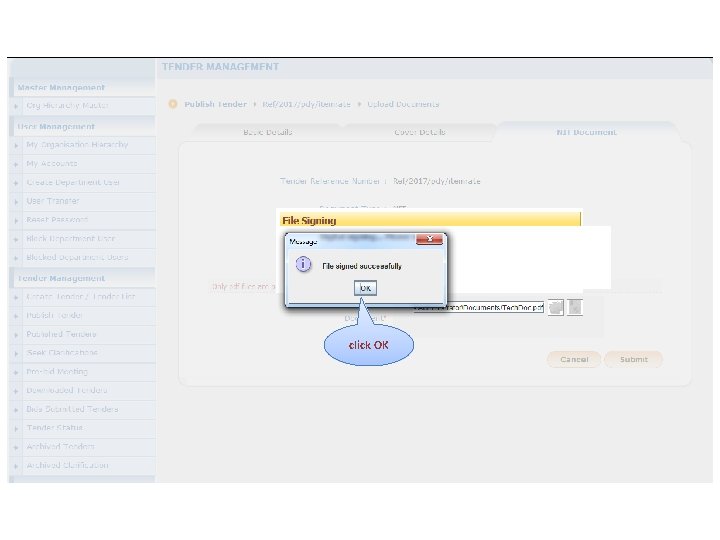Click the 'File signed successfully' message text
The height and width of the screenshot is (540, 720).
362,266
